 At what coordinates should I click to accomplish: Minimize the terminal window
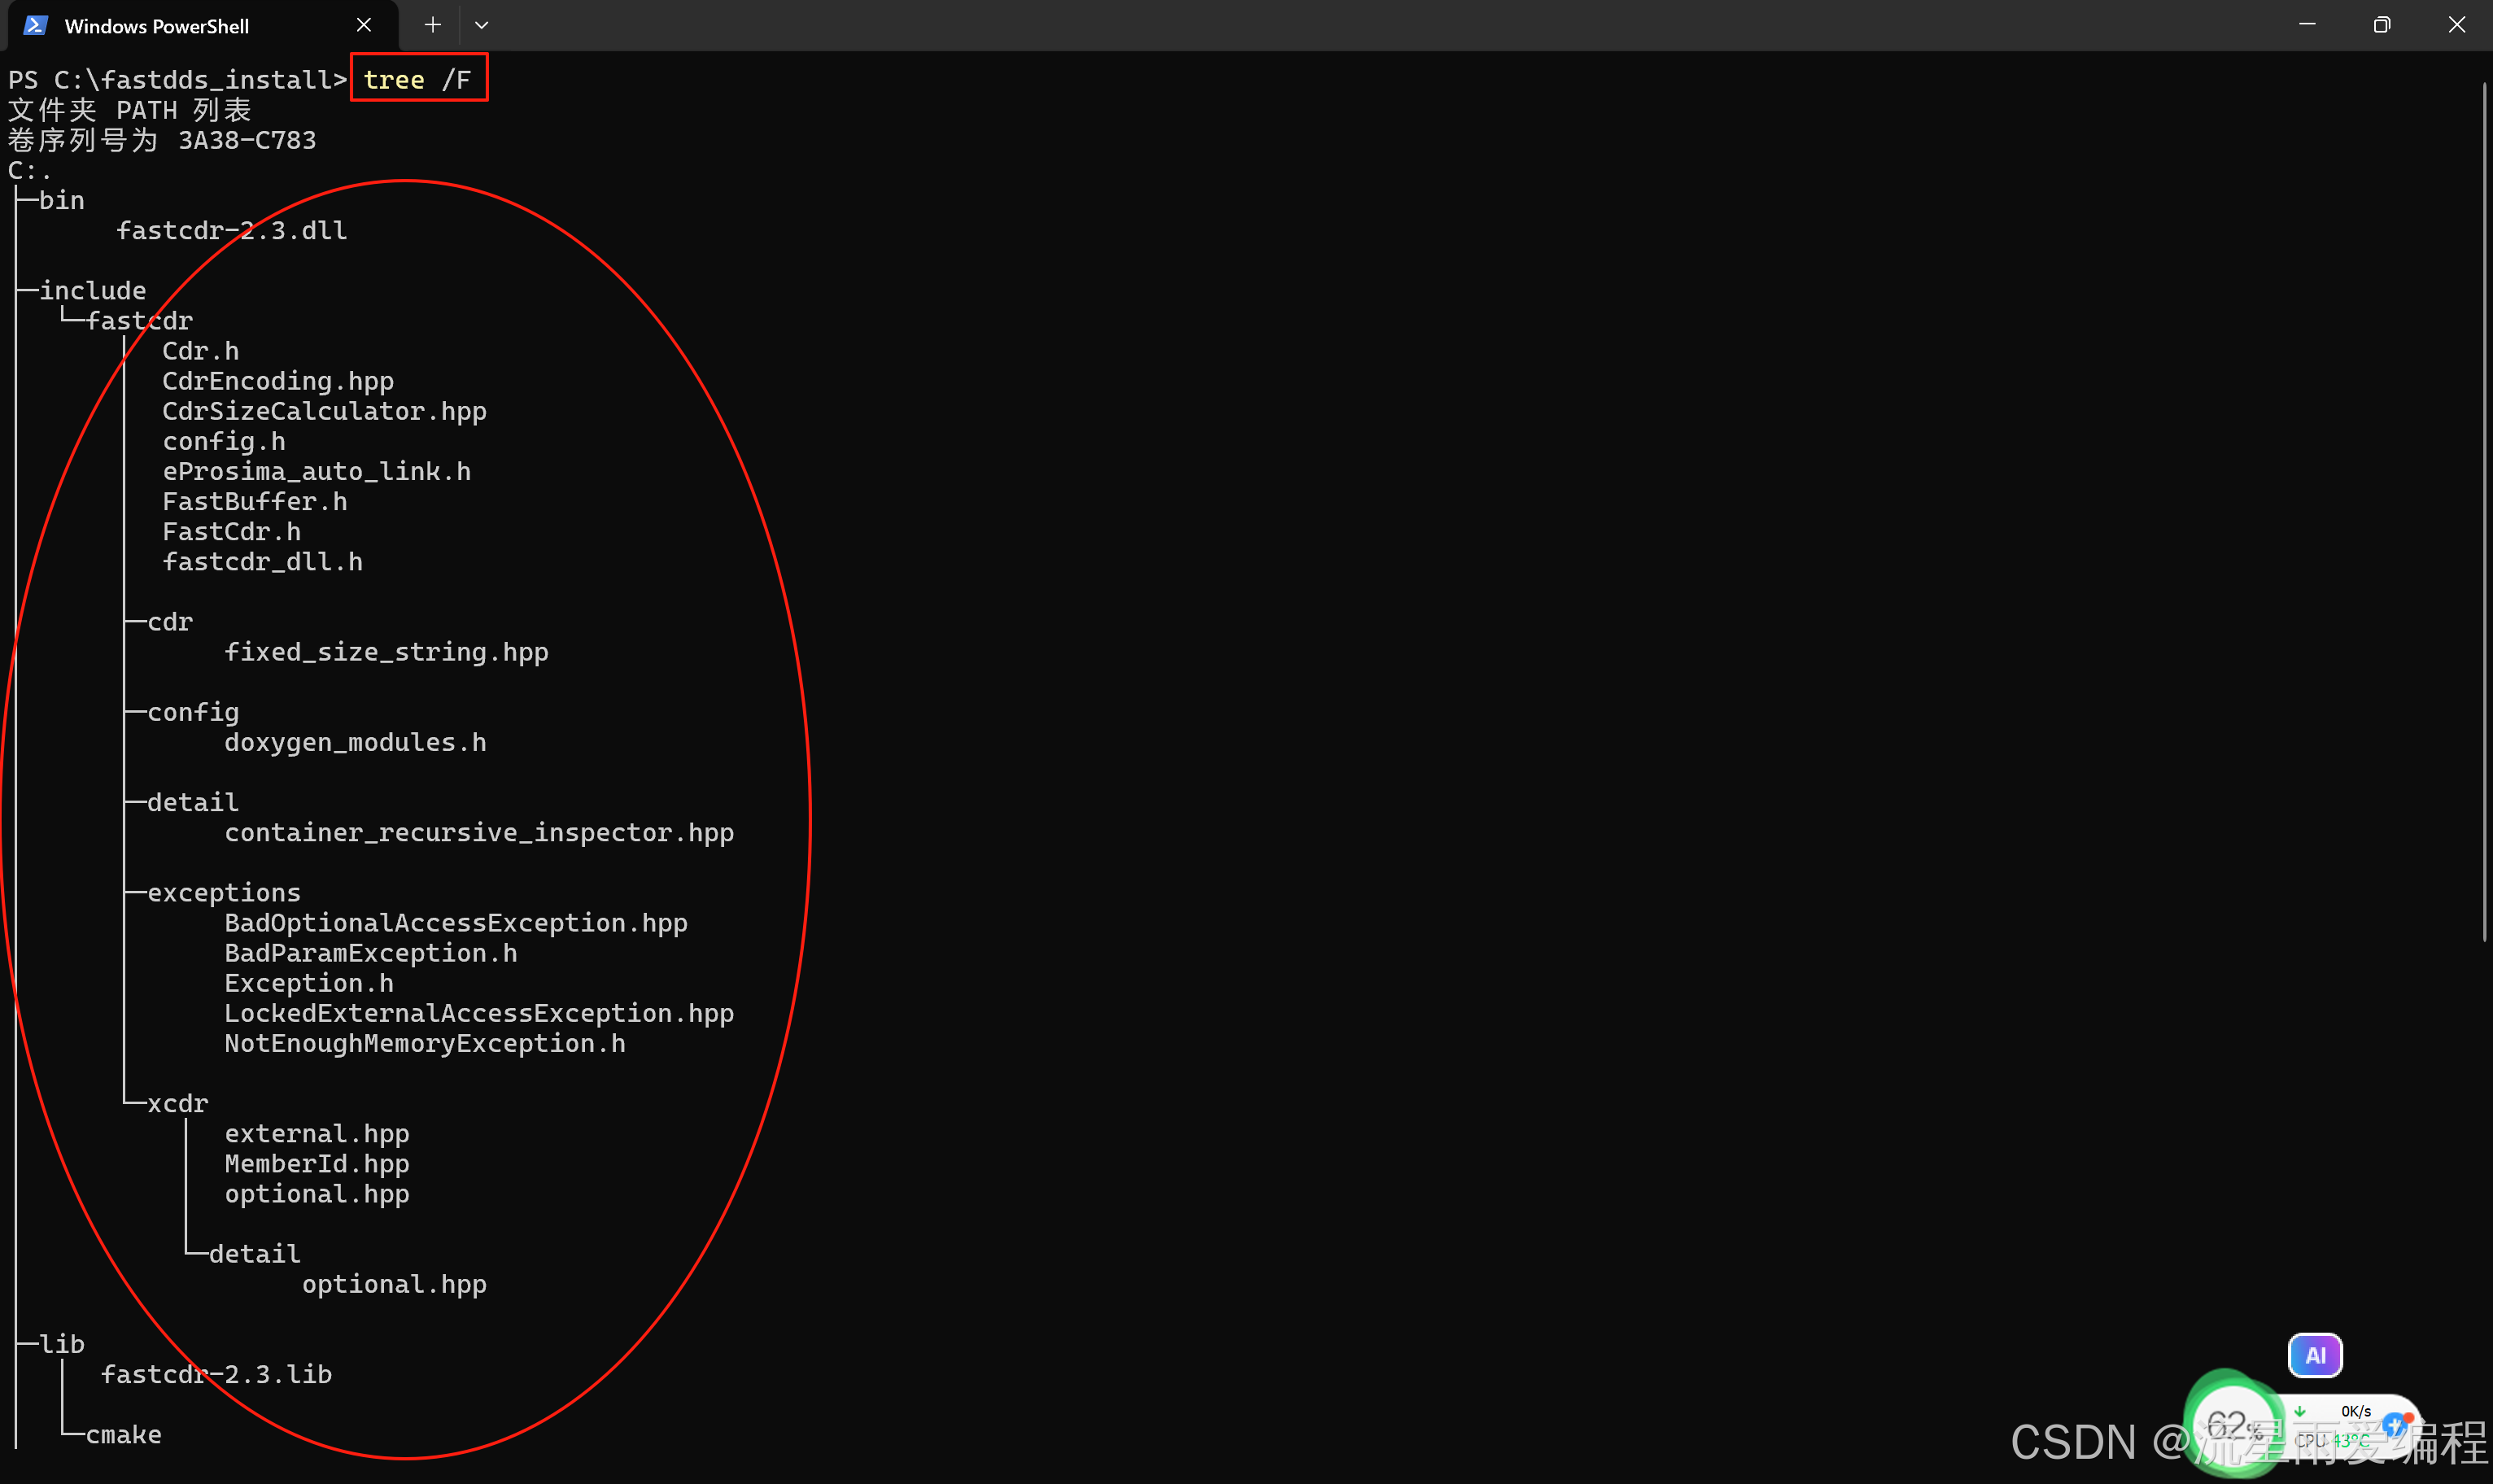click(x=2307, y=25)
